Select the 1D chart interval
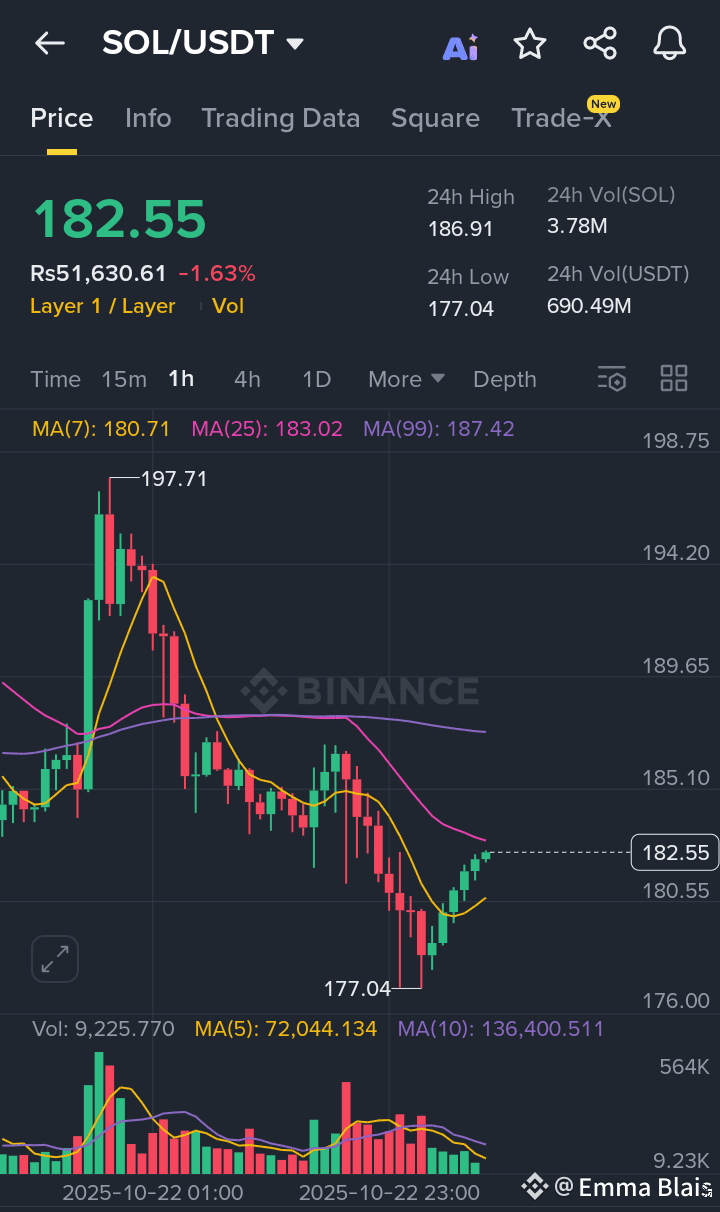Screen dimensions: 720x1212 click(316, 379)
